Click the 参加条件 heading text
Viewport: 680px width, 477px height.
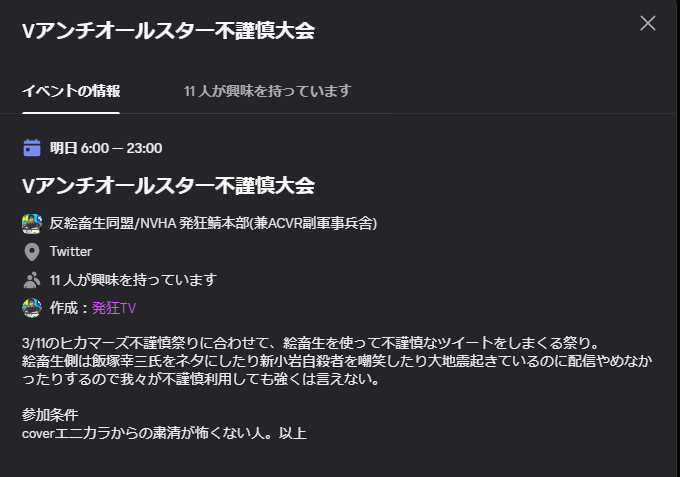(x=50, y=414)
